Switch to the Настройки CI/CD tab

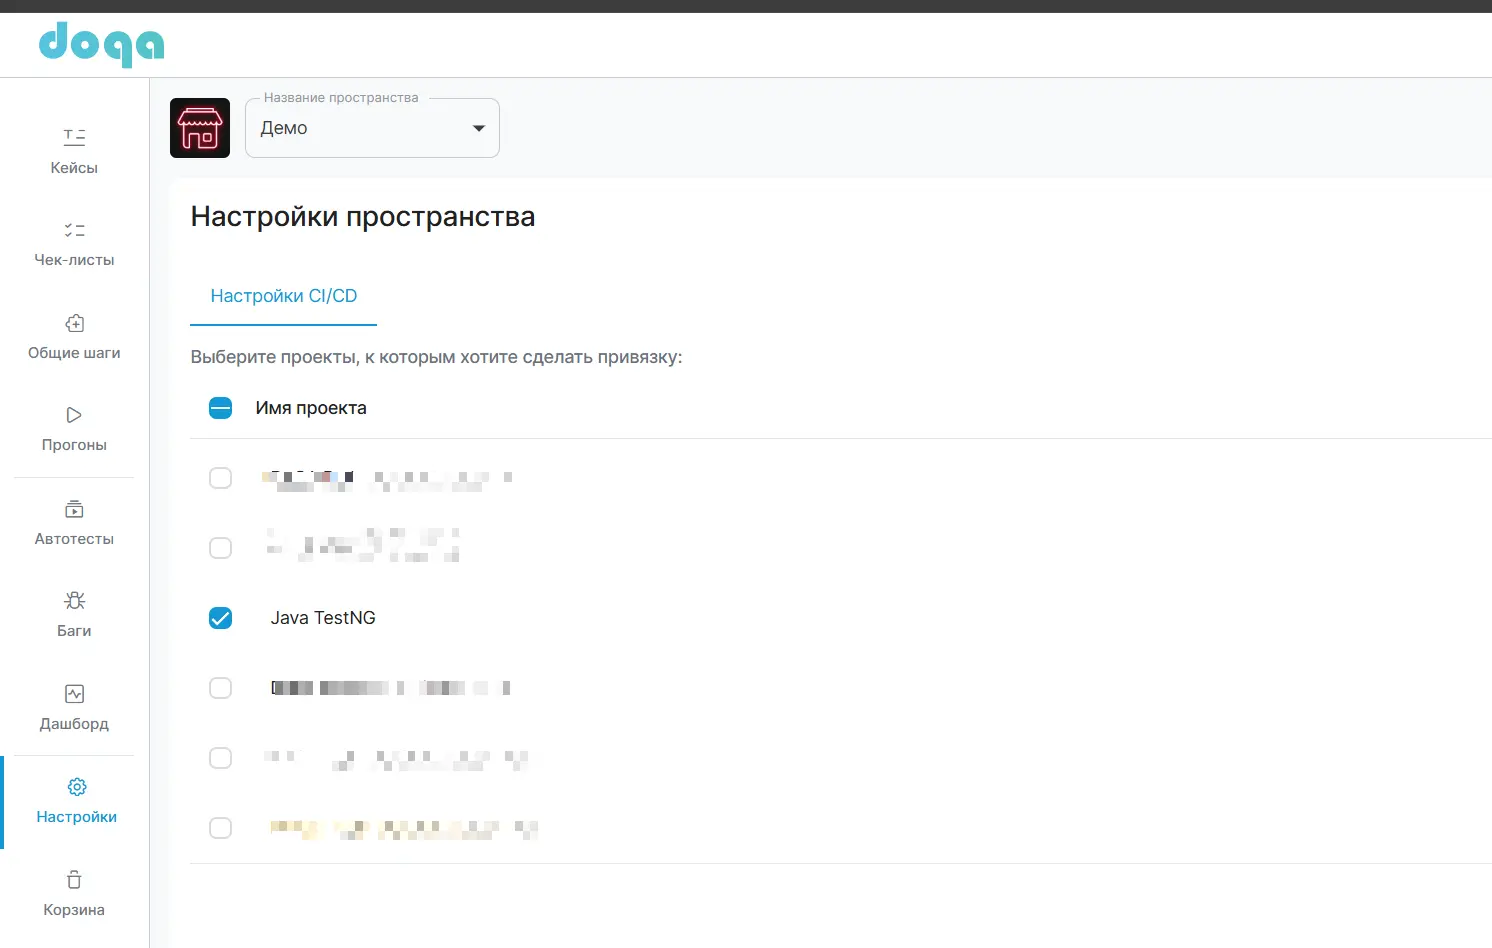point(283,295)
